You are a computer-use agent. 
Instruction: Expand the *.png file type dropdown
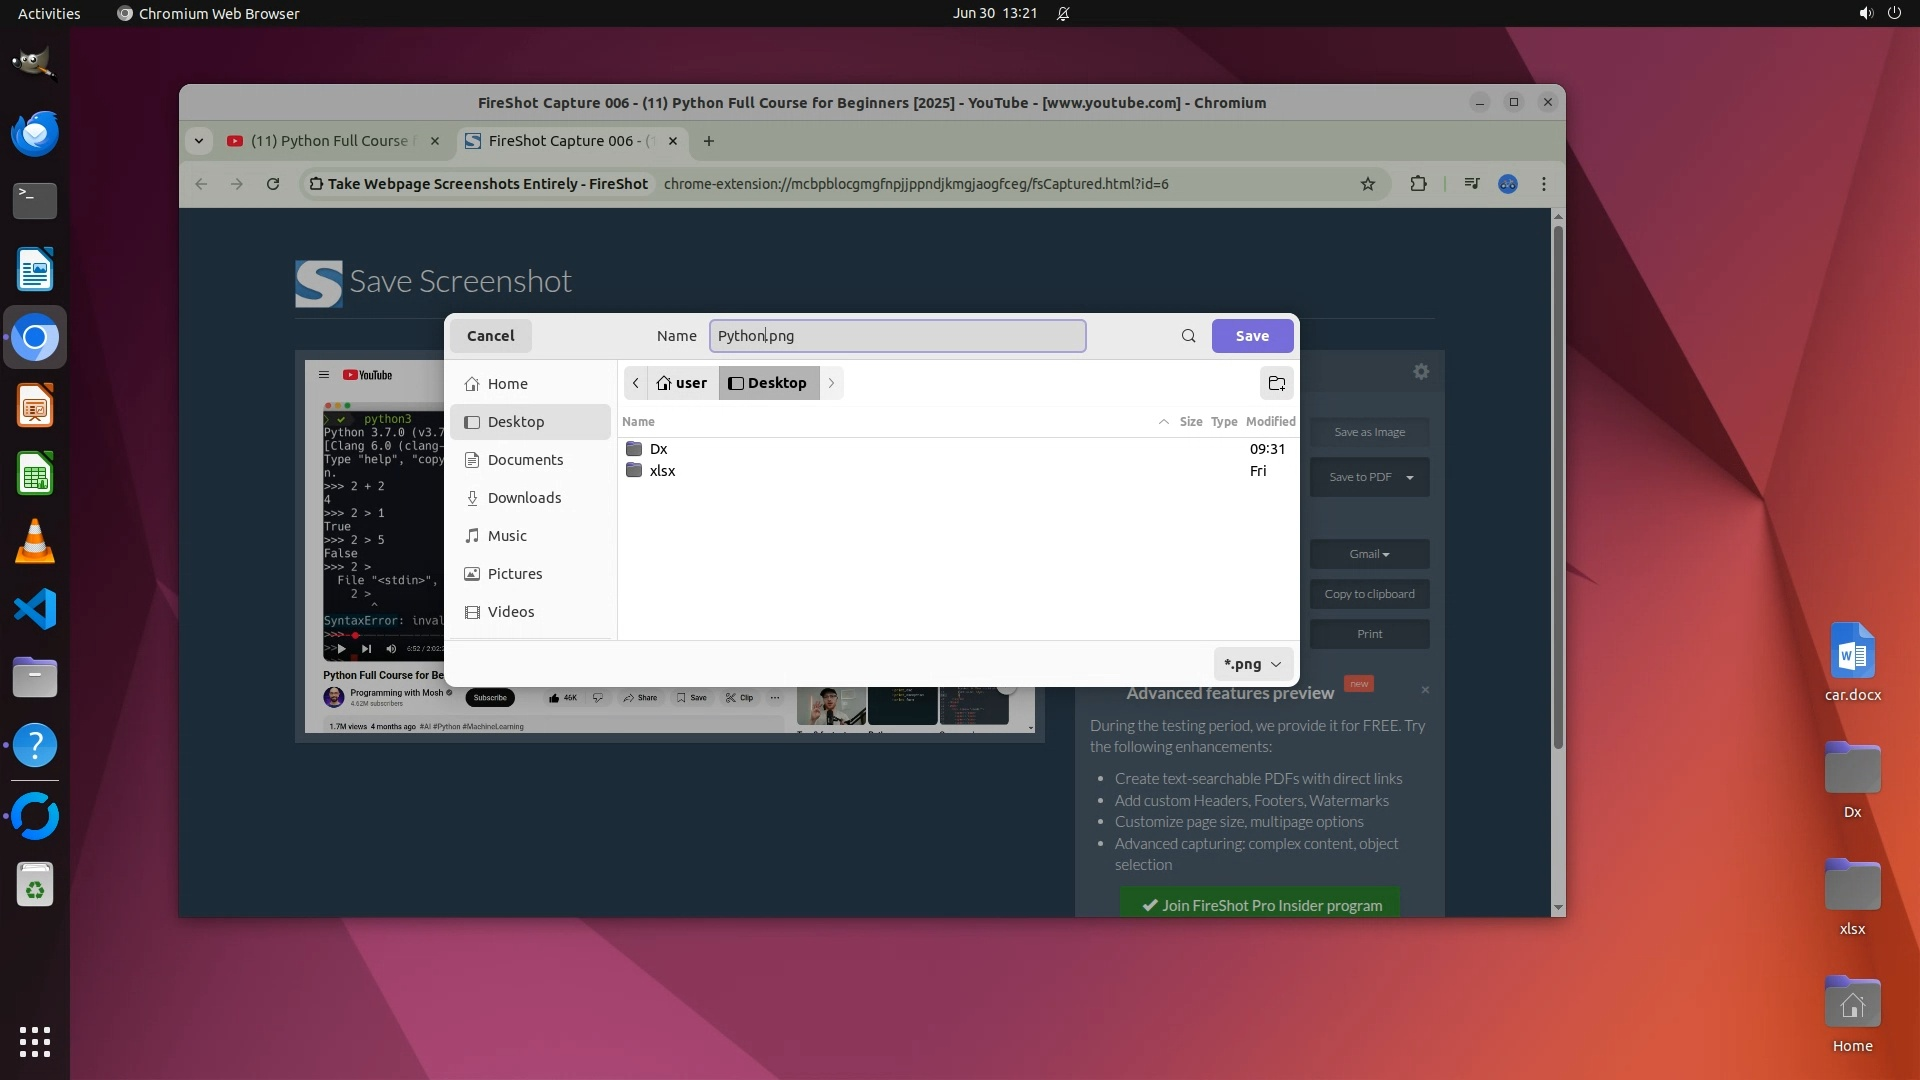click(x=1252, y=664)
